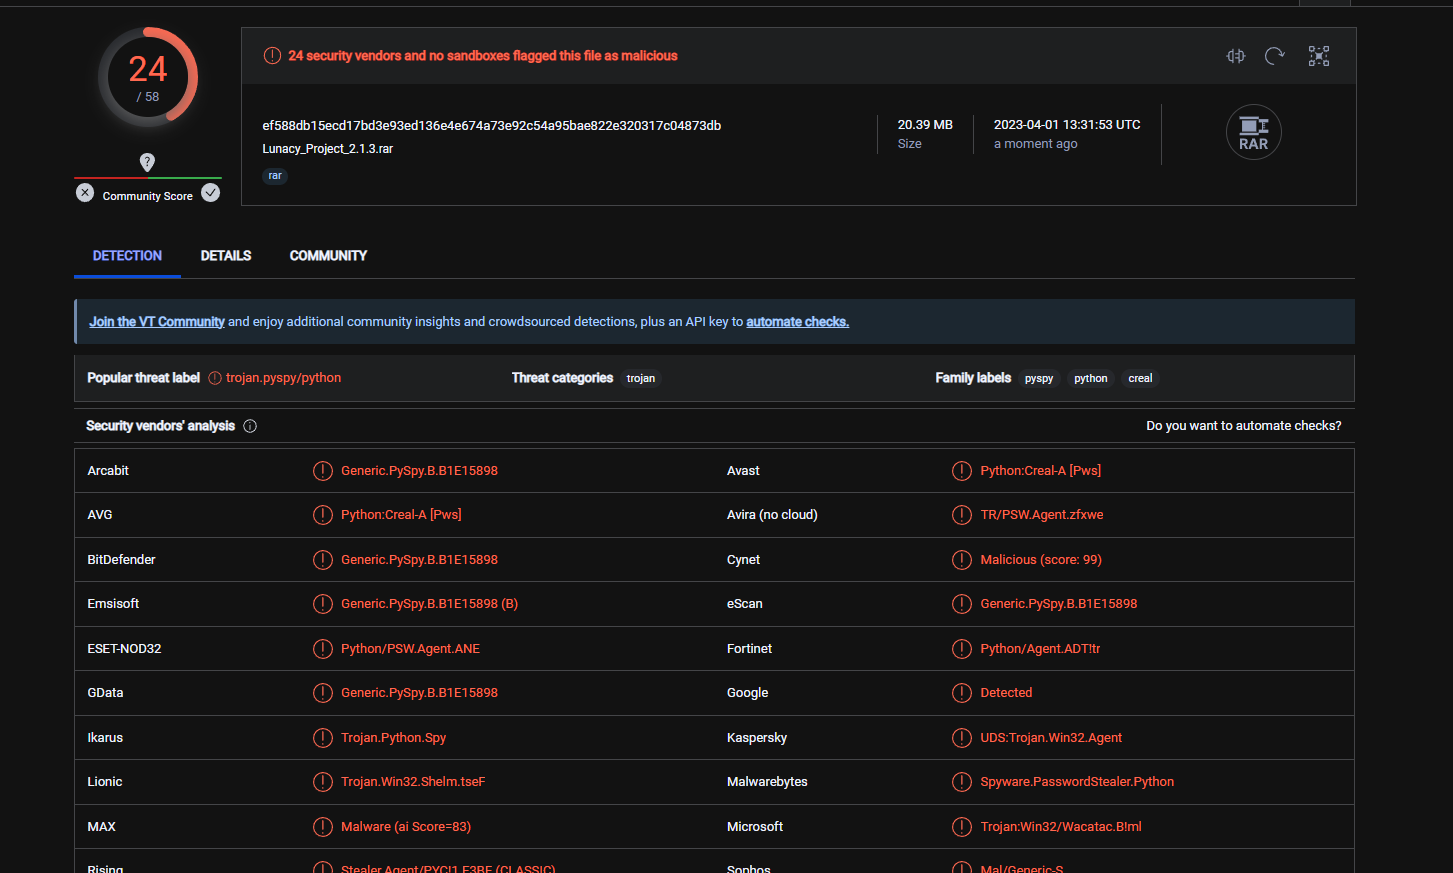Click ESET-NOD32's result Python/PSW.Agent.ANE
The width and height of the screenshot is (1453, 873).
coord(410,649)
